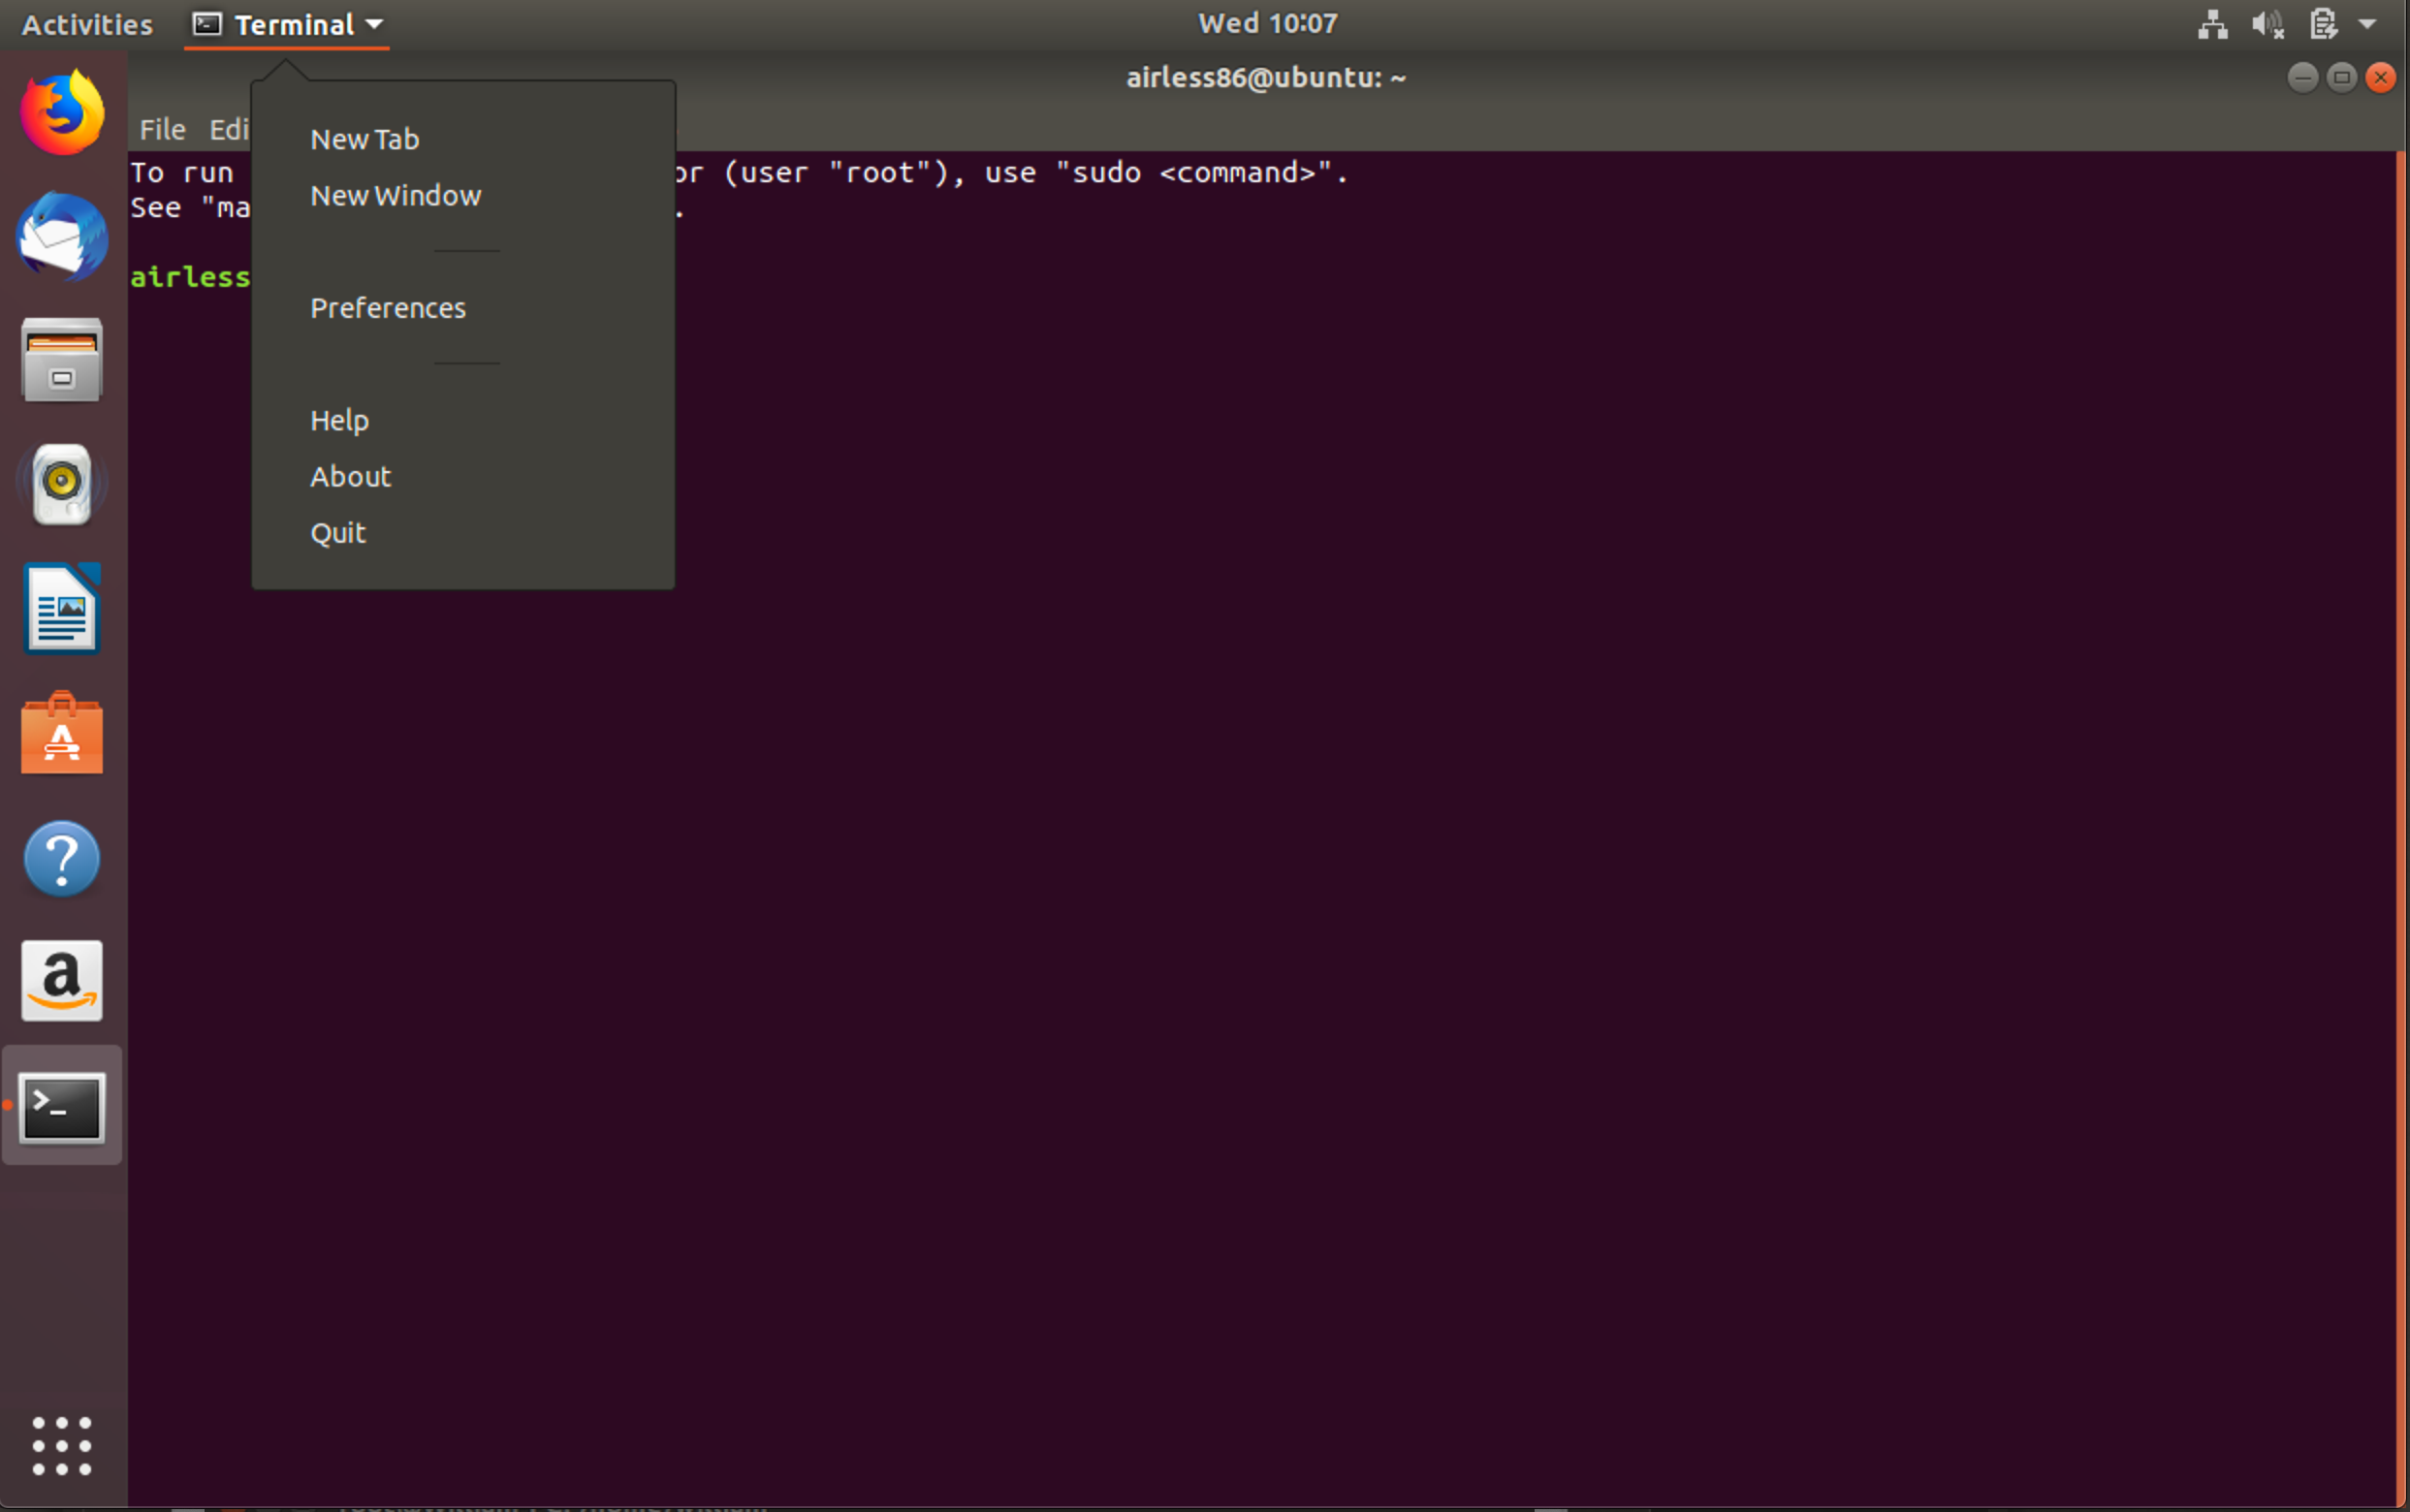Open Rhythmbox music player icon
Image resolution: width=2410 pixels, height=1512 pixels.
pyautogui.click(x=62, y=485)
